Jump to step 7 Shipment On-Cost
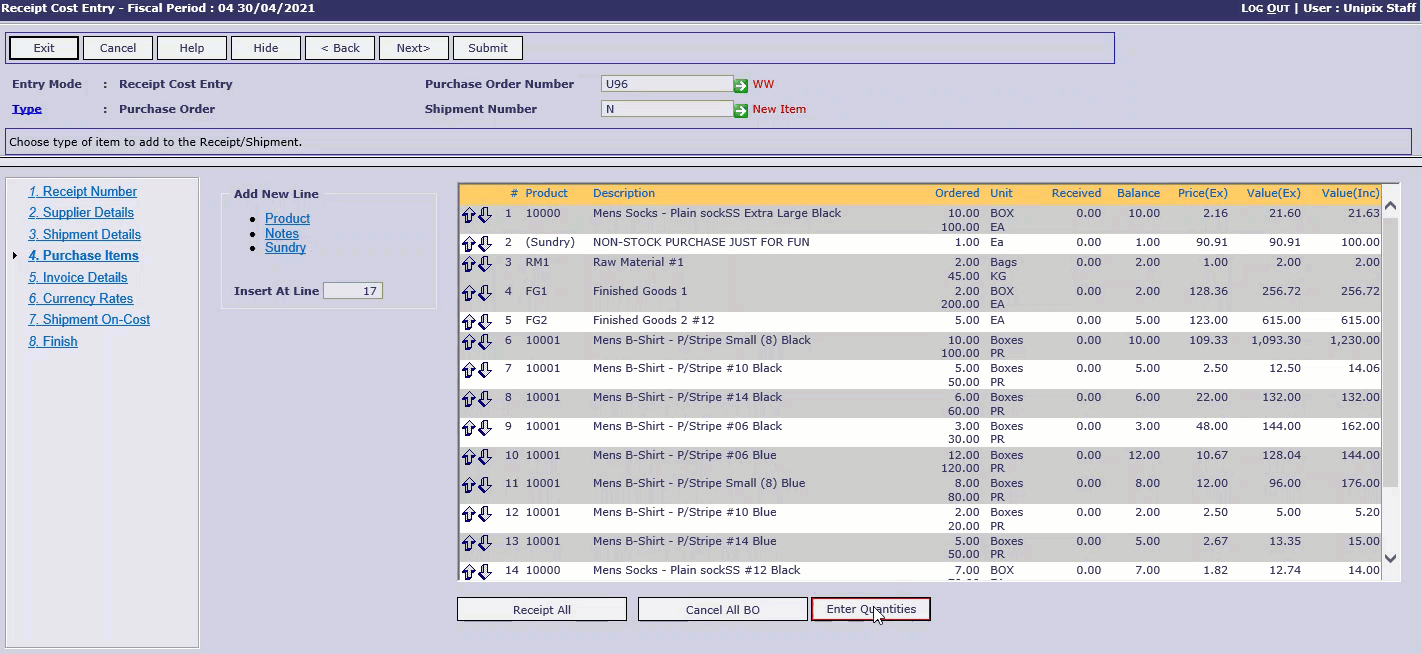Image resolution: width=1422 pixels, height=654 pixels. (89, 320)
